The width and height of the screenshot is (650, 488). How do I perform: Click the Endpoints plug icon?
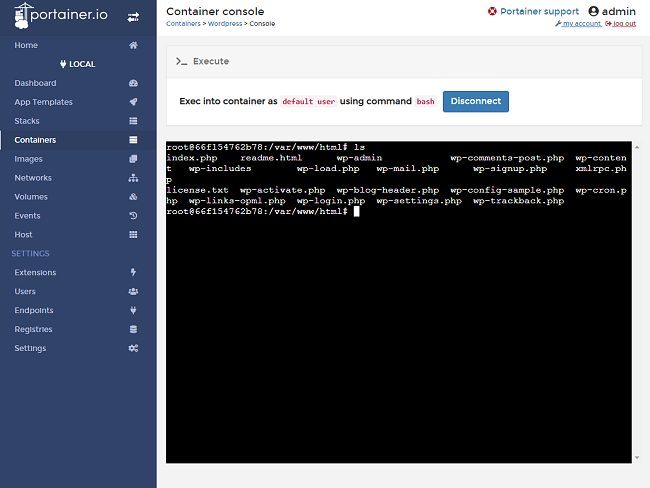(x=133, y=310)
